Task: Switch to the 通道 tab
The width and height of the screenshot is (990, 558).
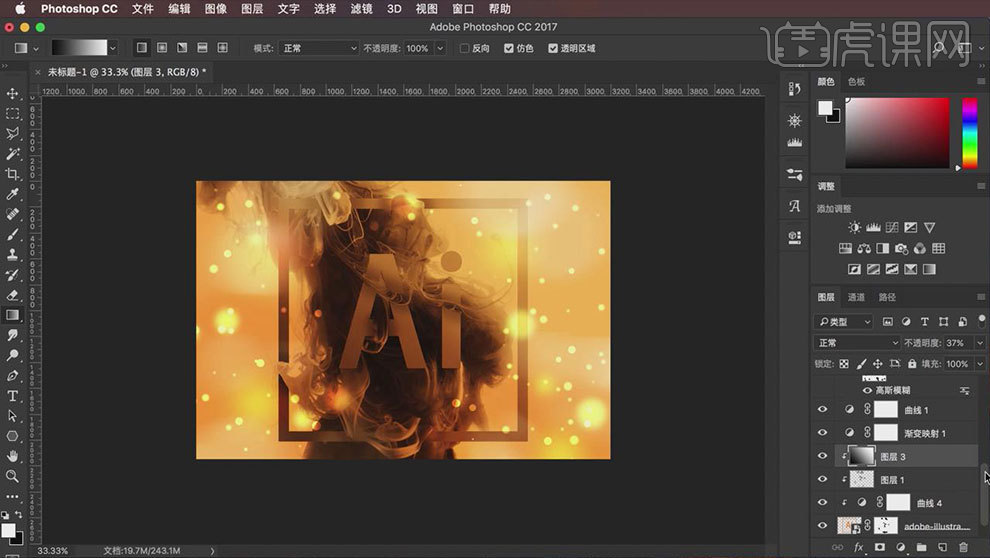Action: [856, 297]
